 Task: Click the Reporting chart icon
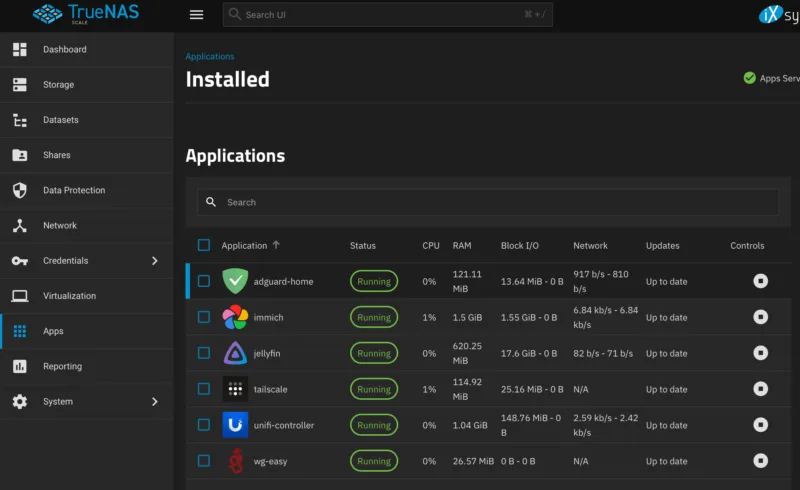[20, 366]
